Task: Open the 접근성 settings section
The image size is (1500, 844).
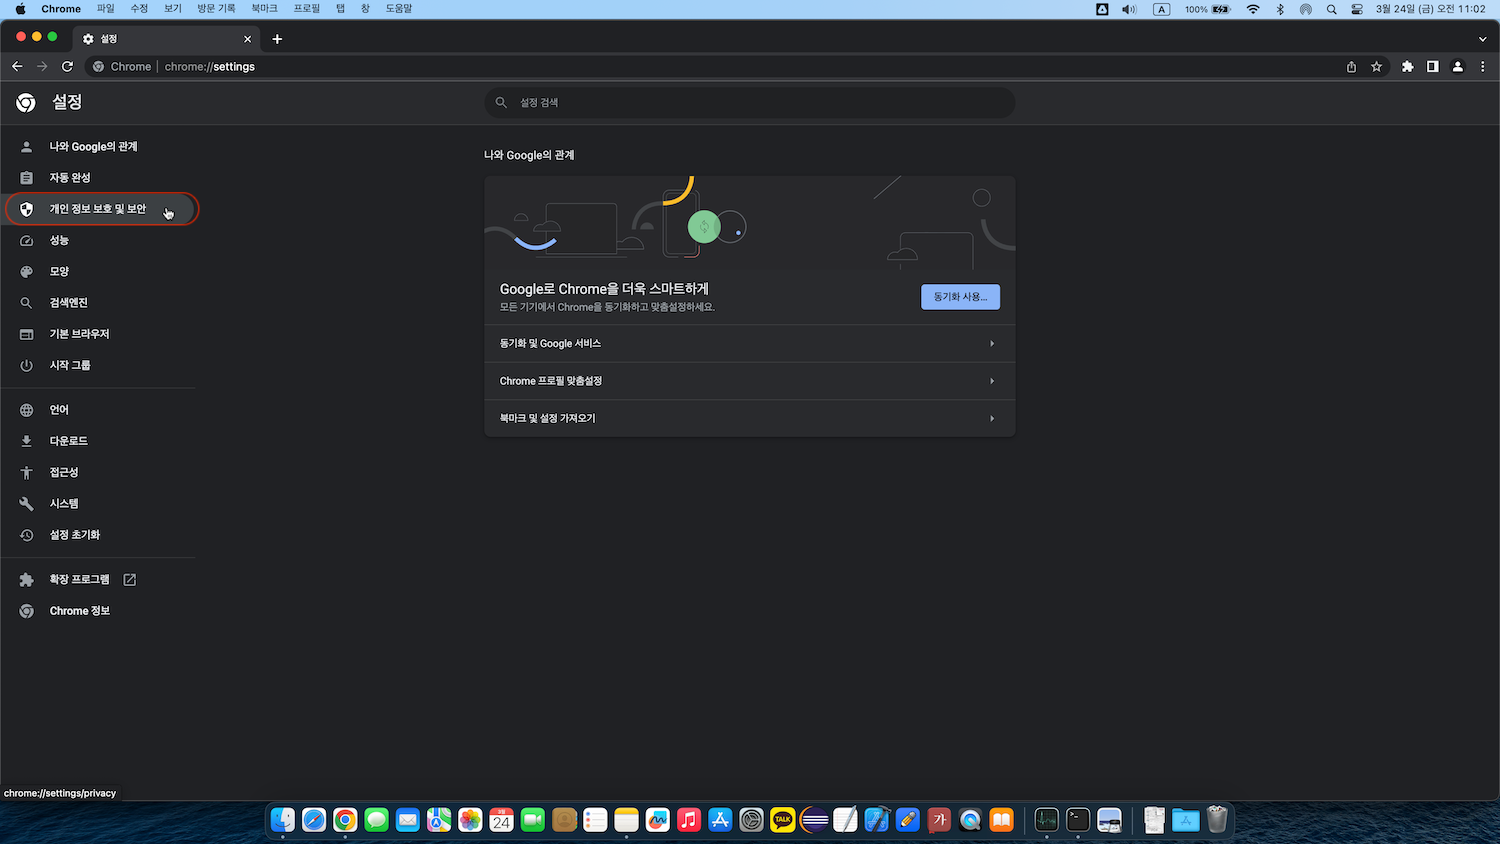Action: (100, 472)
